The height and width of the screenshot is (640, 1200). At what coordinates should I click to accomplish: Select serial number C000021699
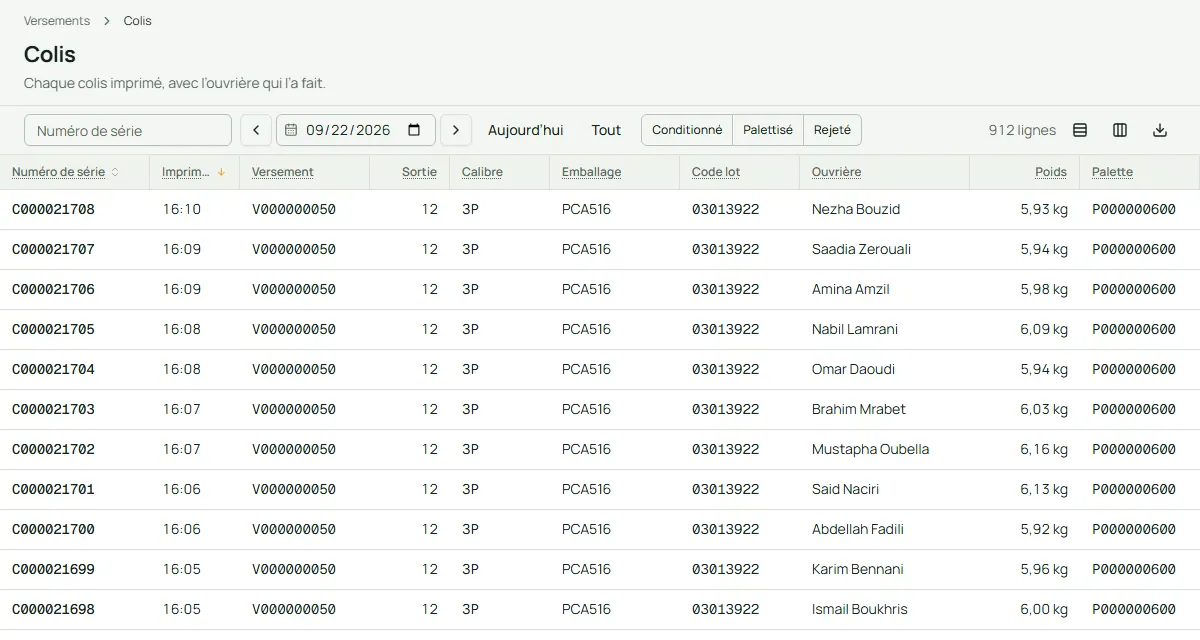coord(53,570)
